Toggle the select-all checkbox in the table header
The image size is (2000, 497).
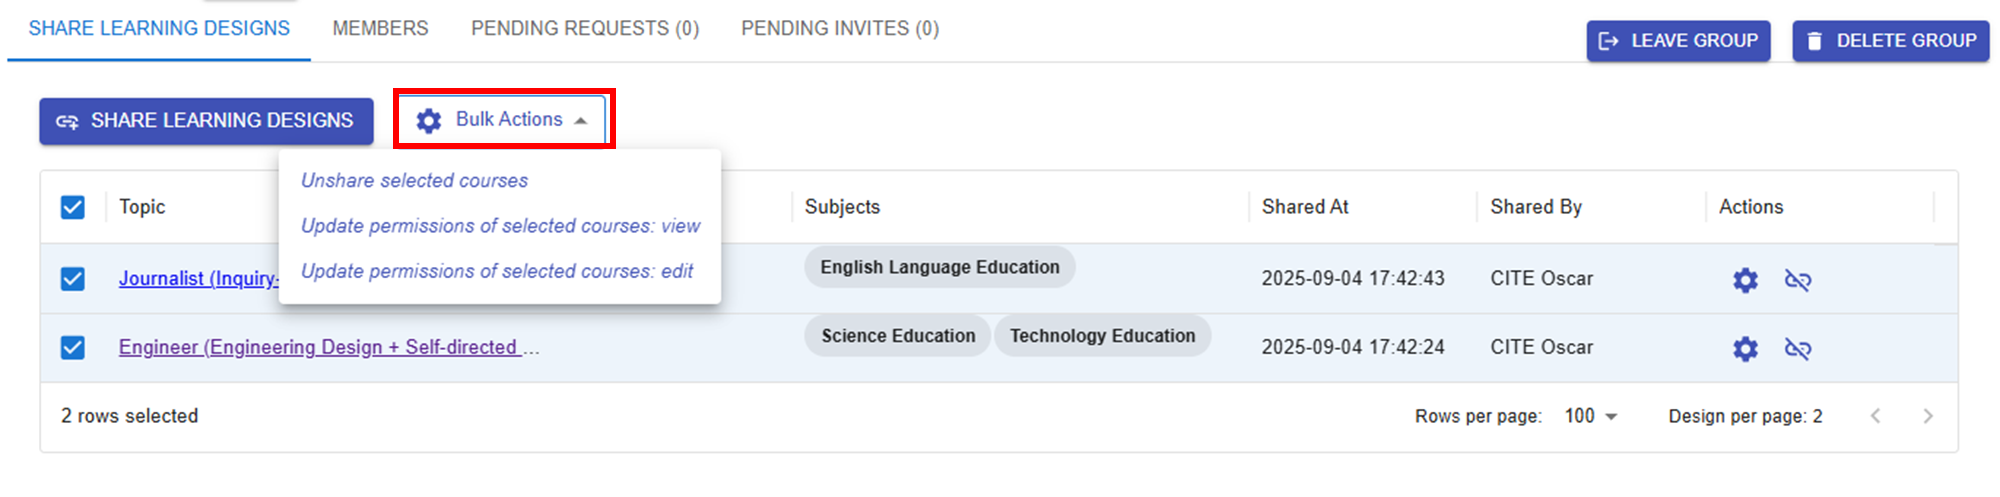pos(73,207)
